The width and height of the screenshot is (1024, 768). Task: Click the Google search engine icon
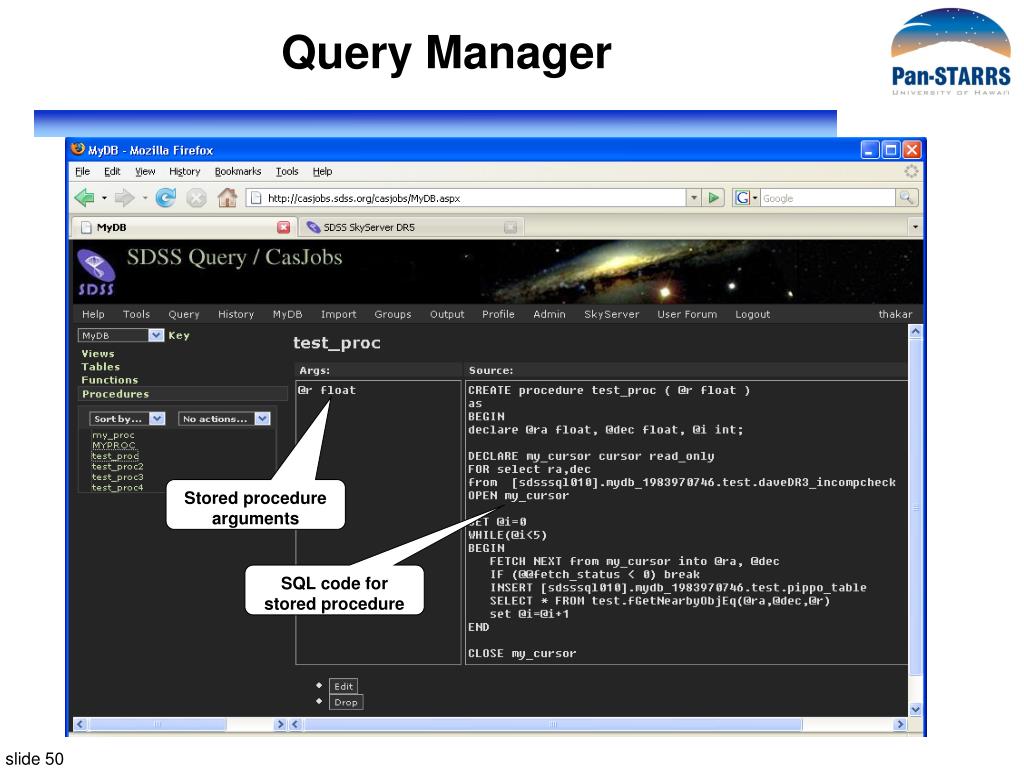pos(742,197)
